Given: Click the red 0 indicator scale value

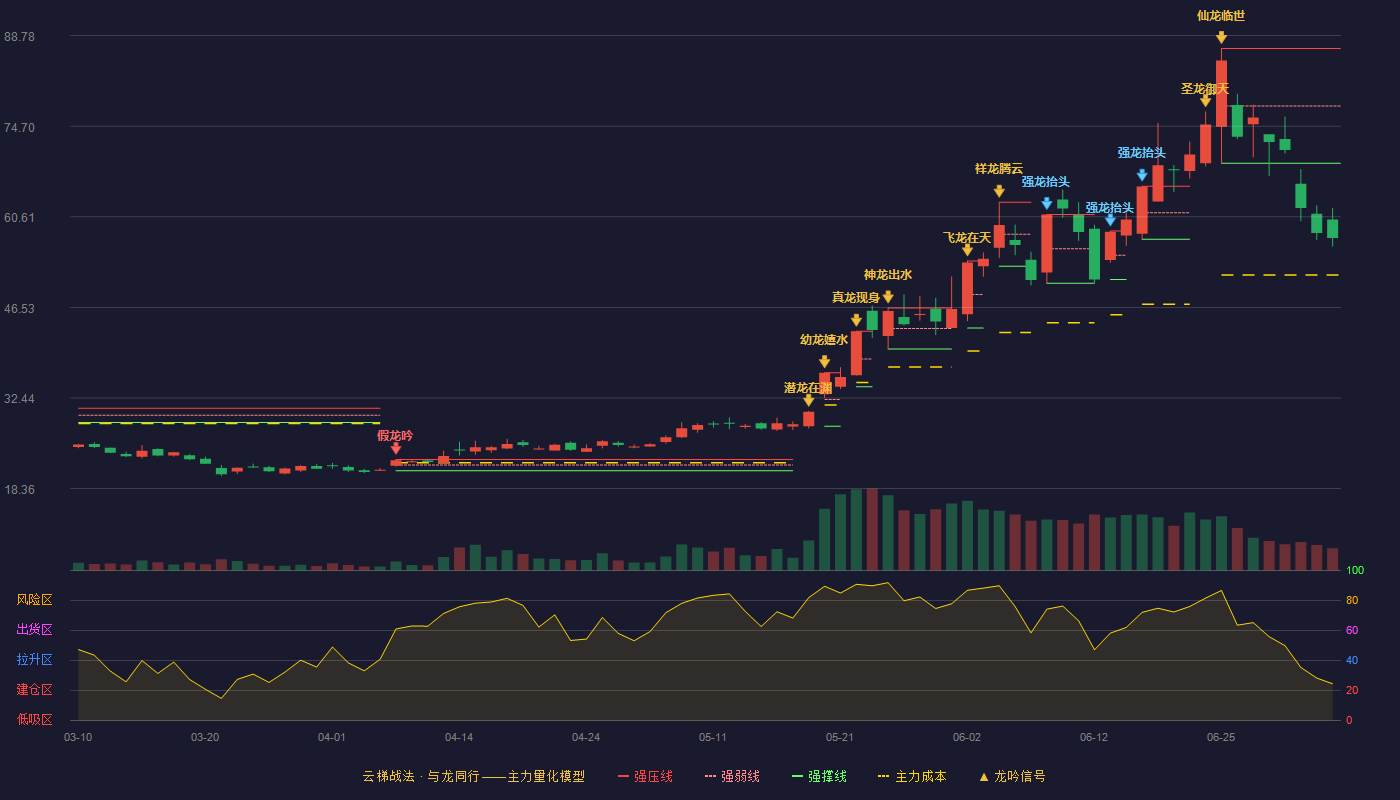Looking at the screenshot, I should 1349,720.
